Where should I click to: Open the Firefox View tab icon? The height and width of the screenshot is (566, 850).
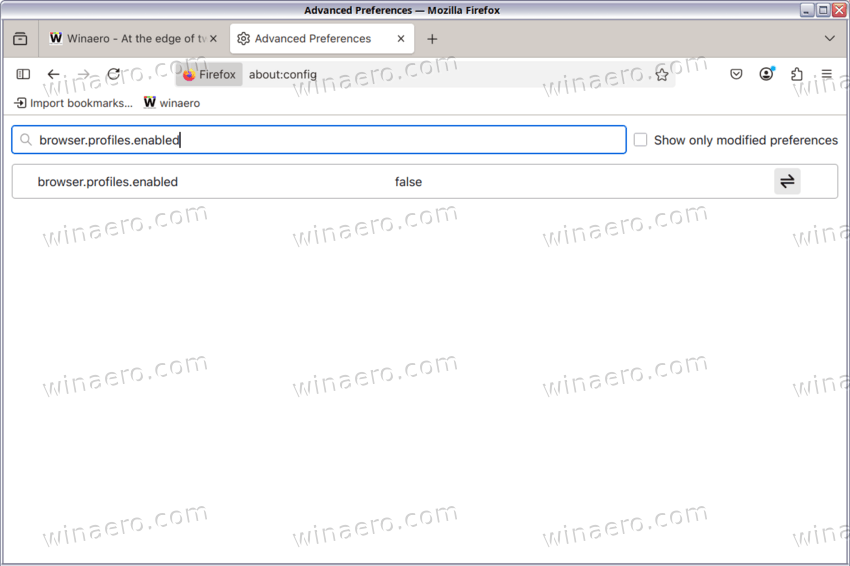[x=20, y=38]
